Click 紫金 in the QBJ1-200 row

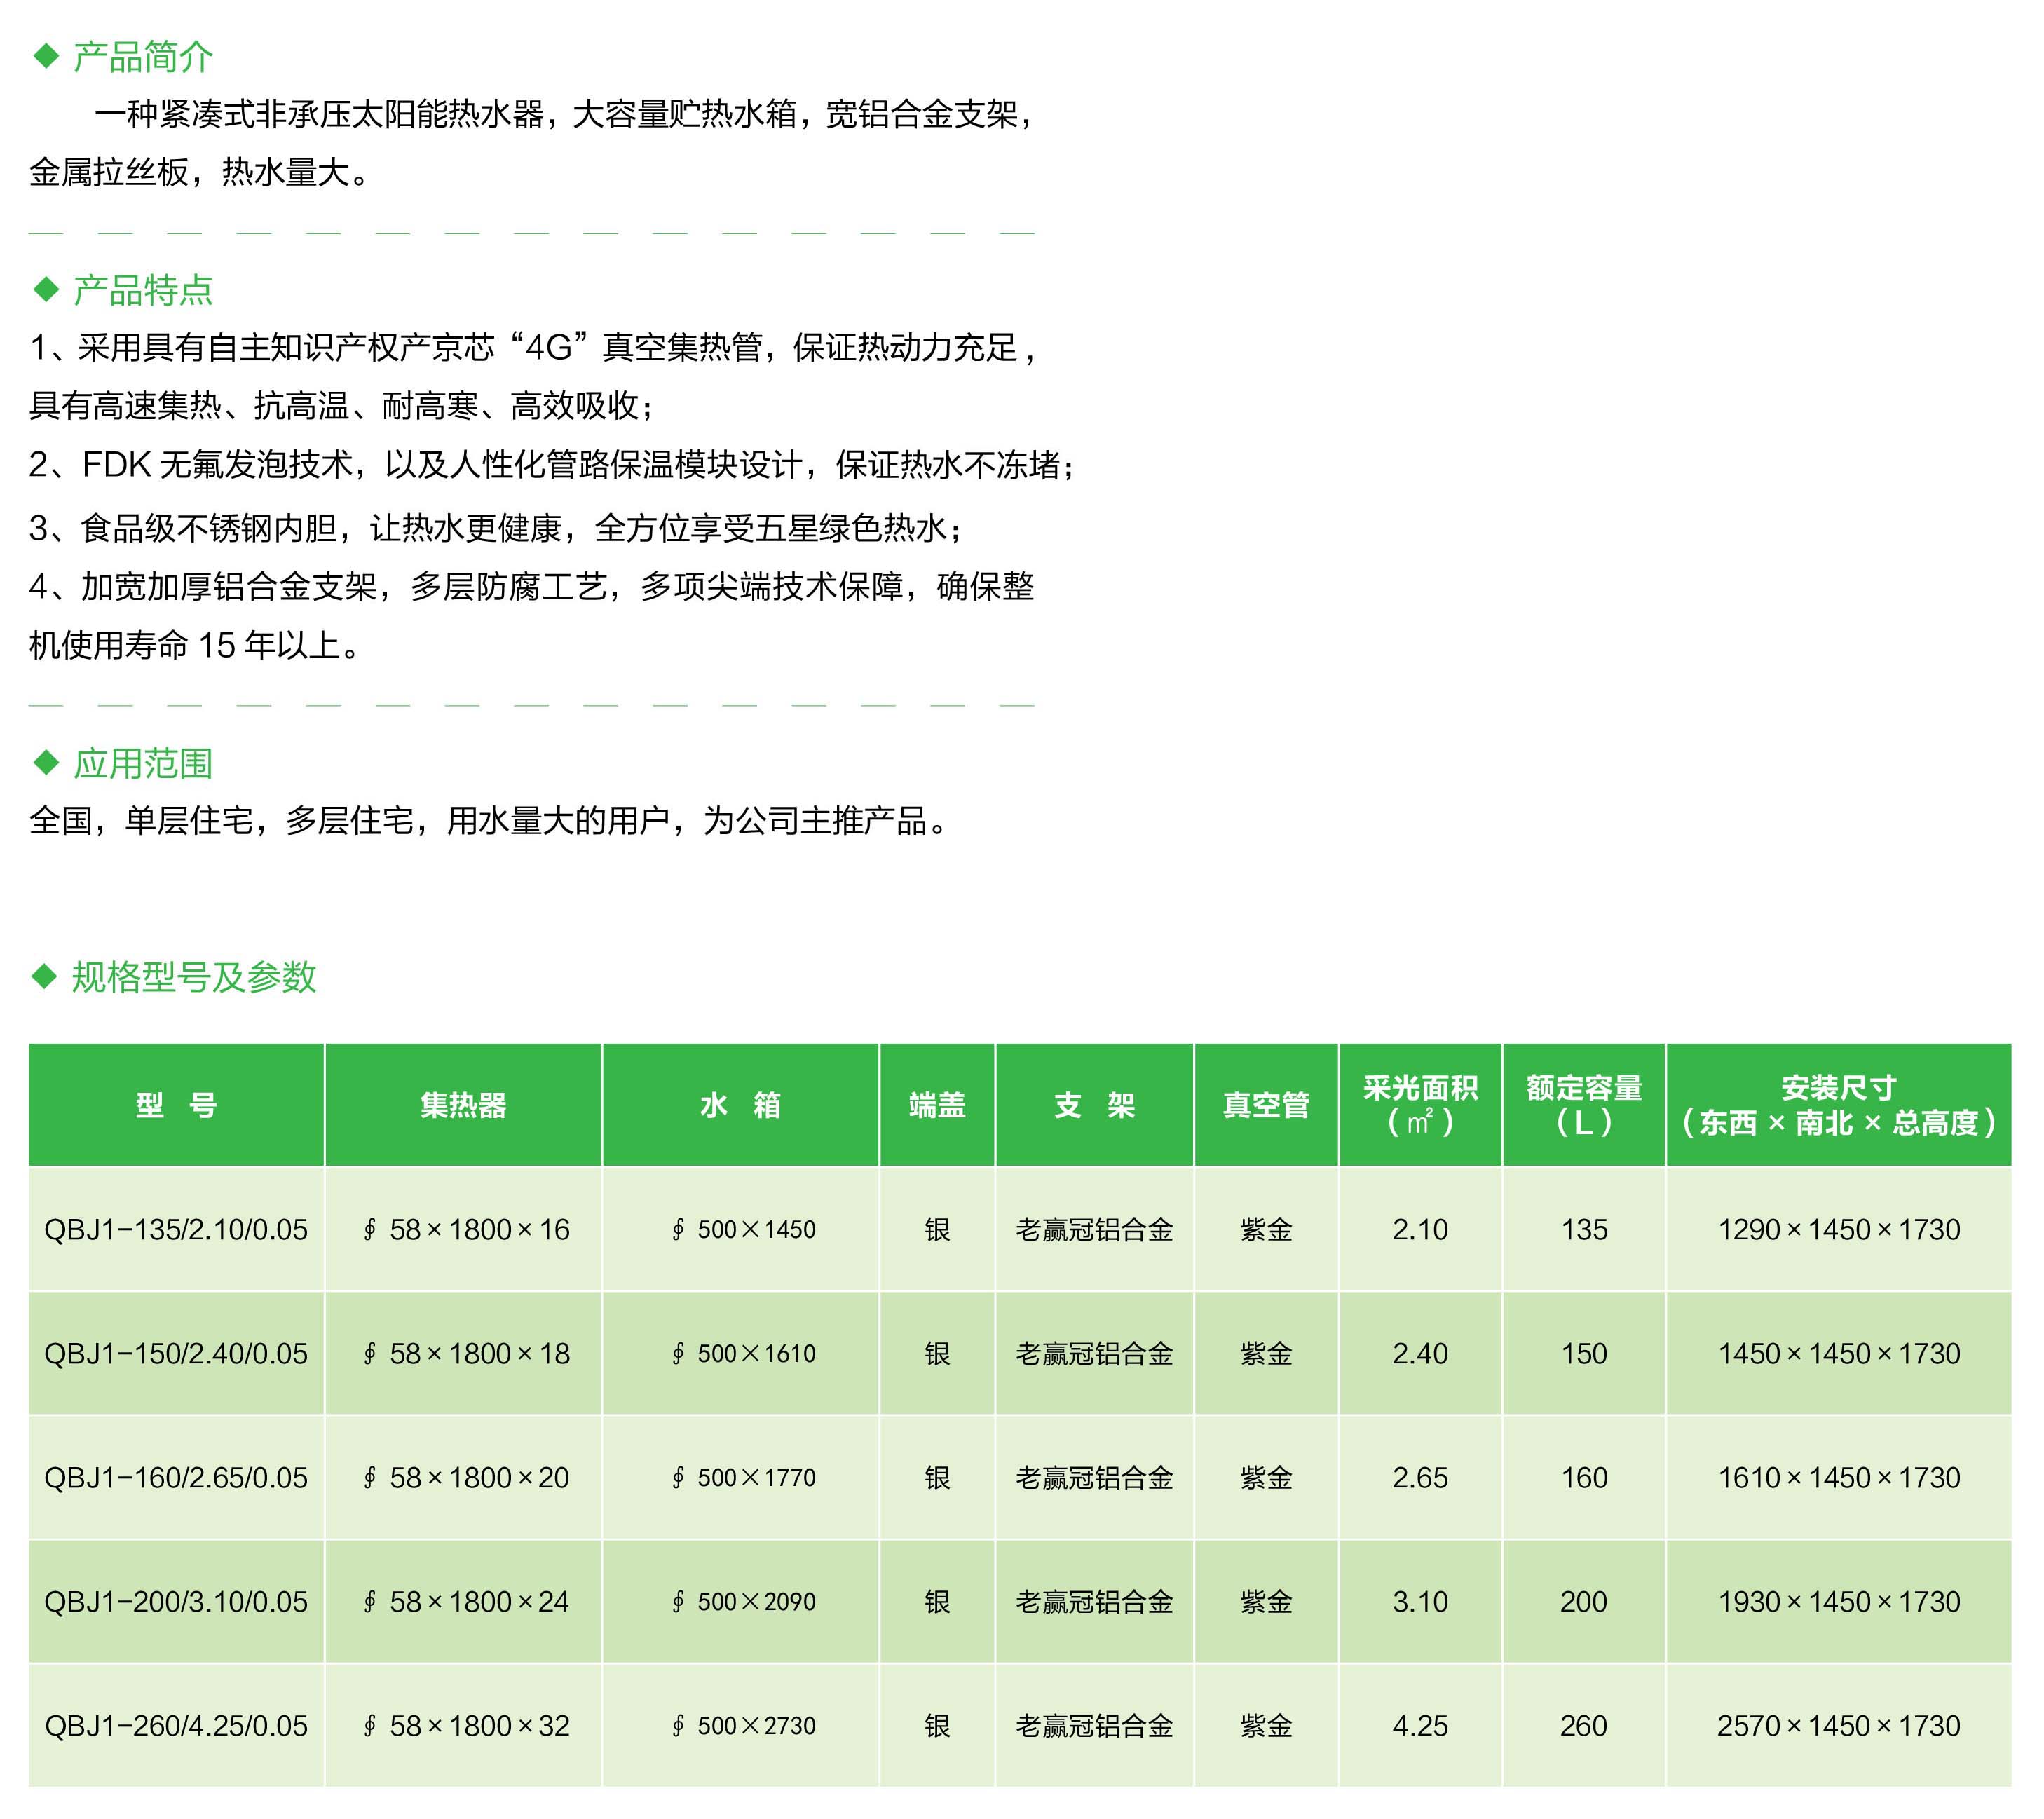click(1266, 1601)
